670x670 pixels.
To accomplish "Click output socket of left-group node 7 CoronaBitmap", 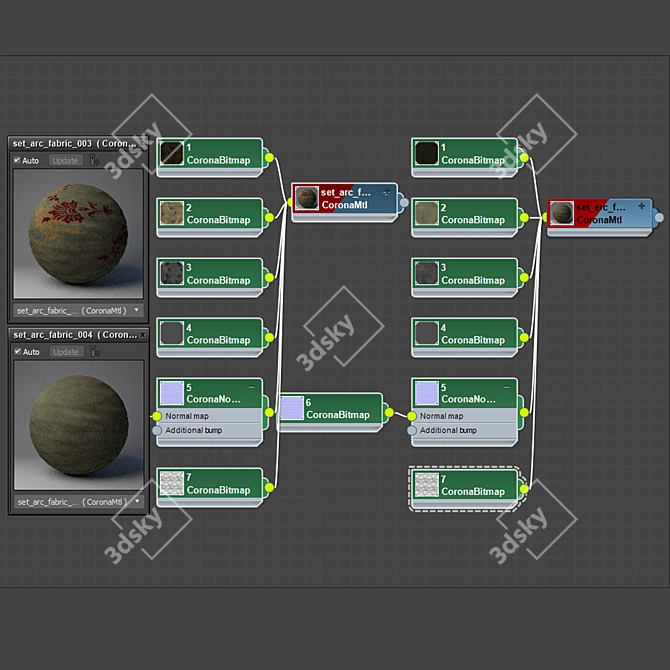I will click(269, 488).
